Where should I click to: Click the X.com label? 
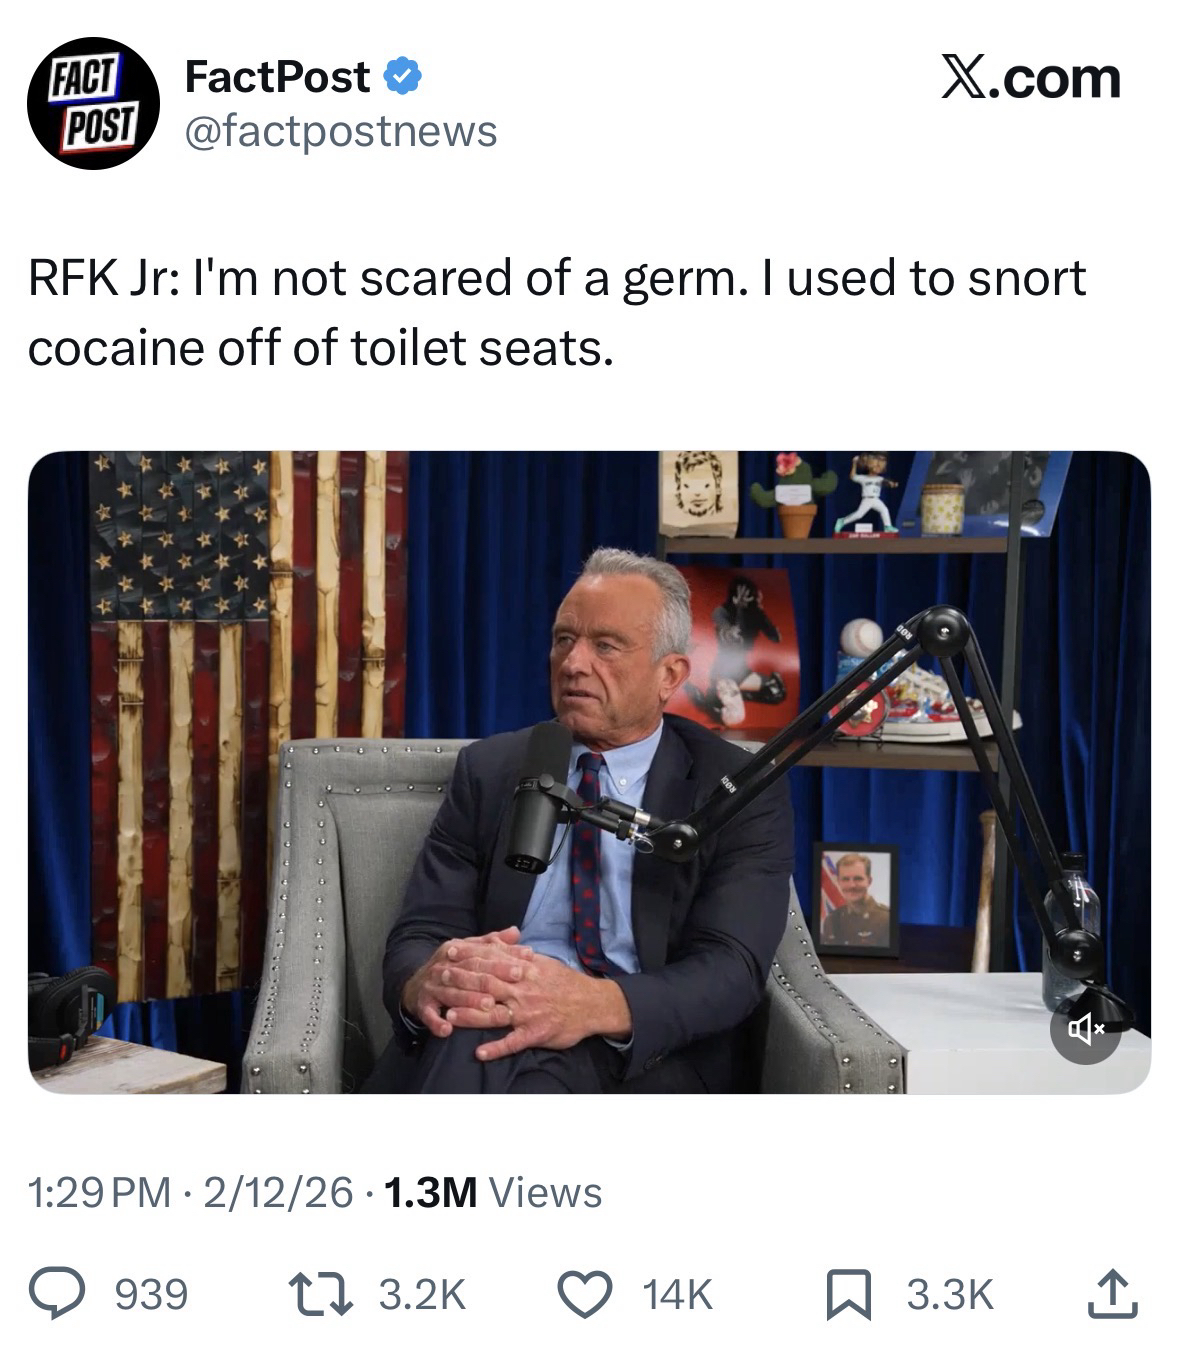pos(1031,78)
